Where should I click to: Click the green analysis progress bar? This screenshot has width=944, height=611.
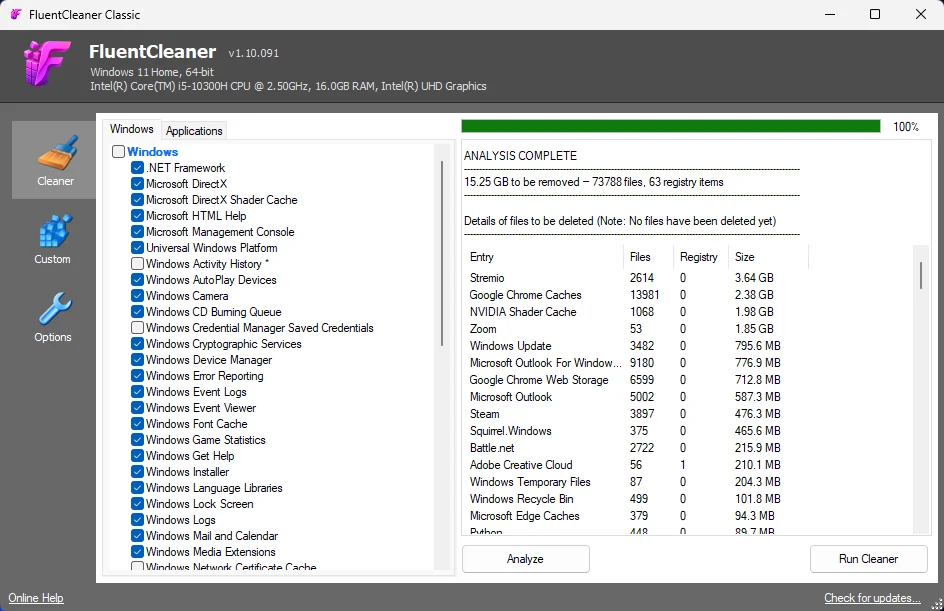tap(671, 126)
